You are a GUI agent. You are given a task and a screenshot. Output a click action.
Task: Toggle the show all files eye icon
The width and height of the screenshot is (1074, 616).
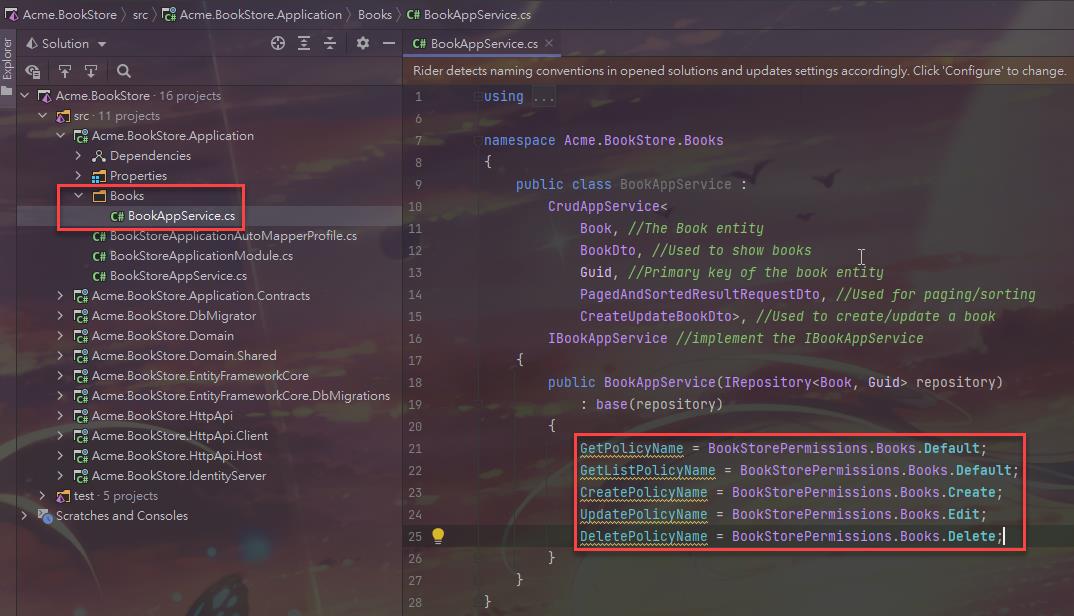pyautogui.click(x=33, y=71)
